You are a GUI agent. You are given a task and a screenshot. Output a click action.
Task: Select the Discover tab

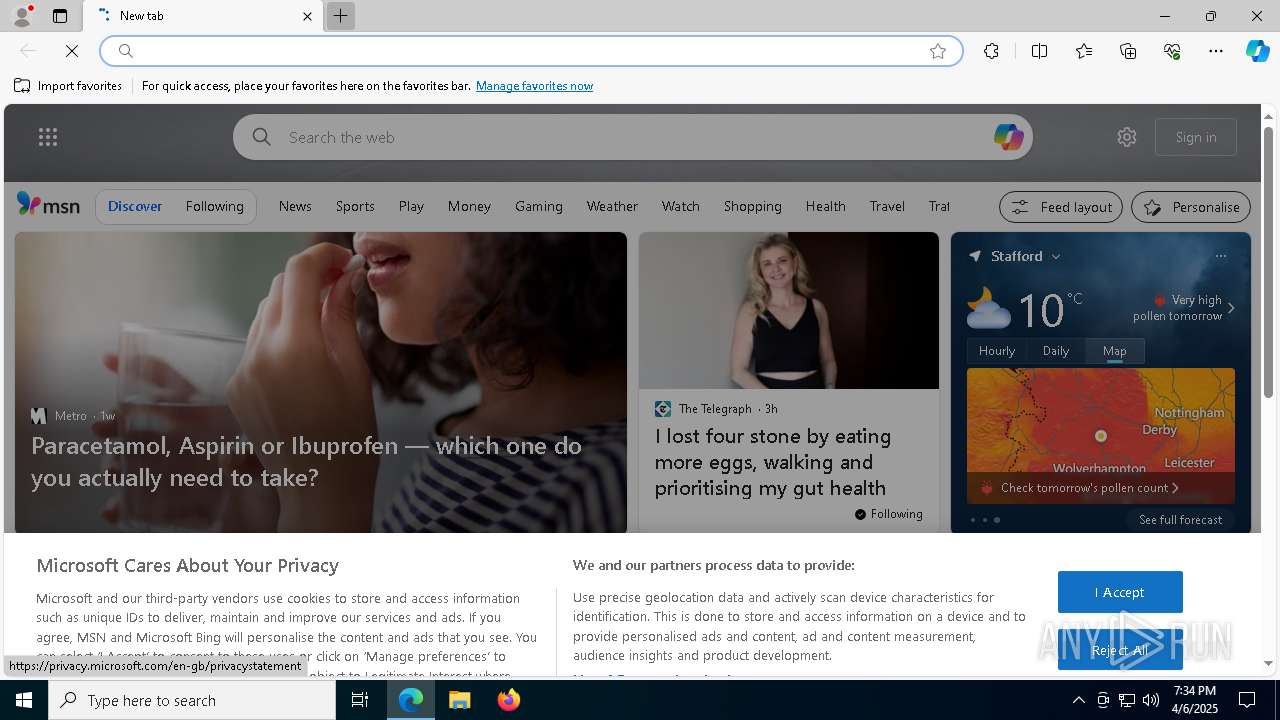pyautogui.click(x=135, y=206)
